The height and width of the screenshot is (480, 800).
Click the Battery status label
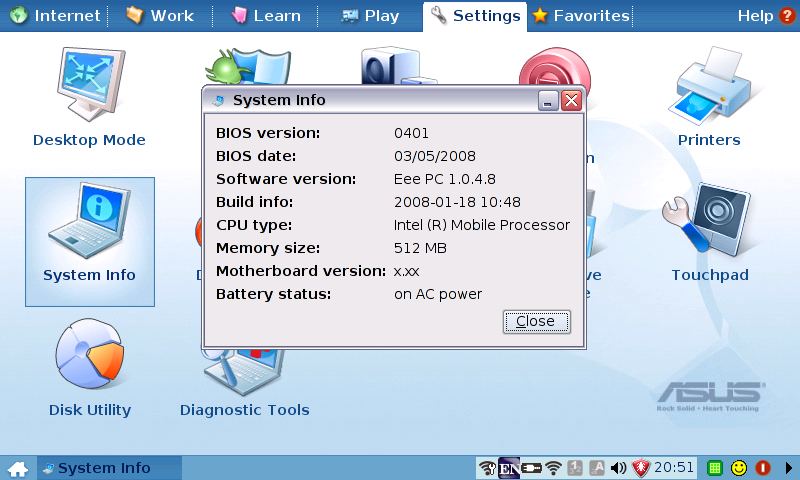[273, 294]
